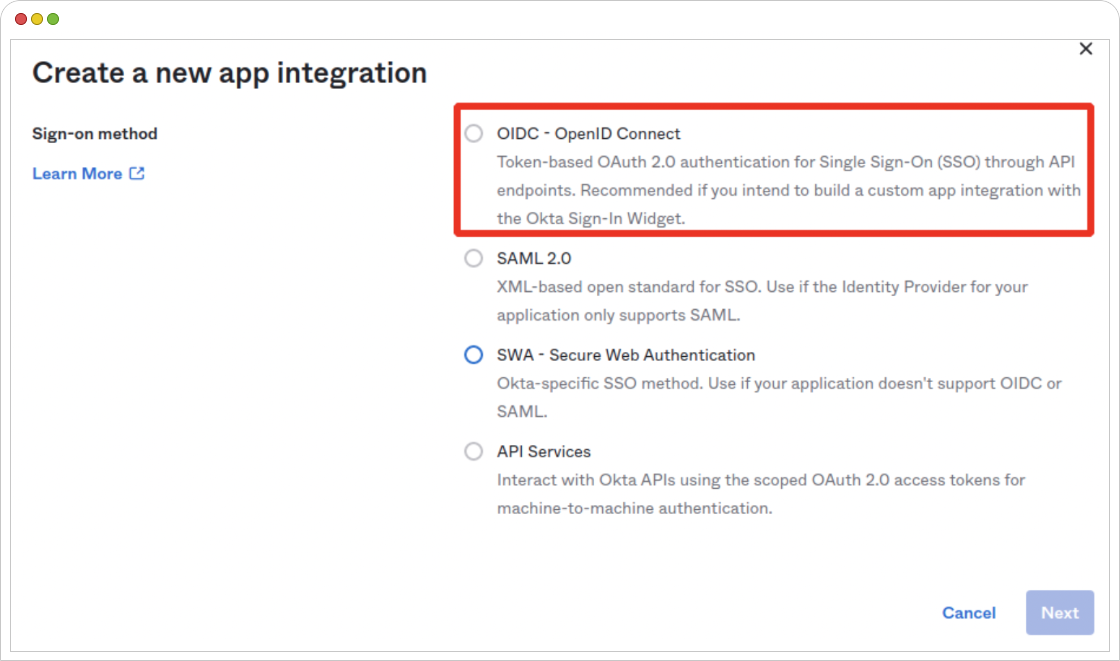Click the green macOS zoom dot
Viewport: 1120px width, 661px height.
(53, 19)
